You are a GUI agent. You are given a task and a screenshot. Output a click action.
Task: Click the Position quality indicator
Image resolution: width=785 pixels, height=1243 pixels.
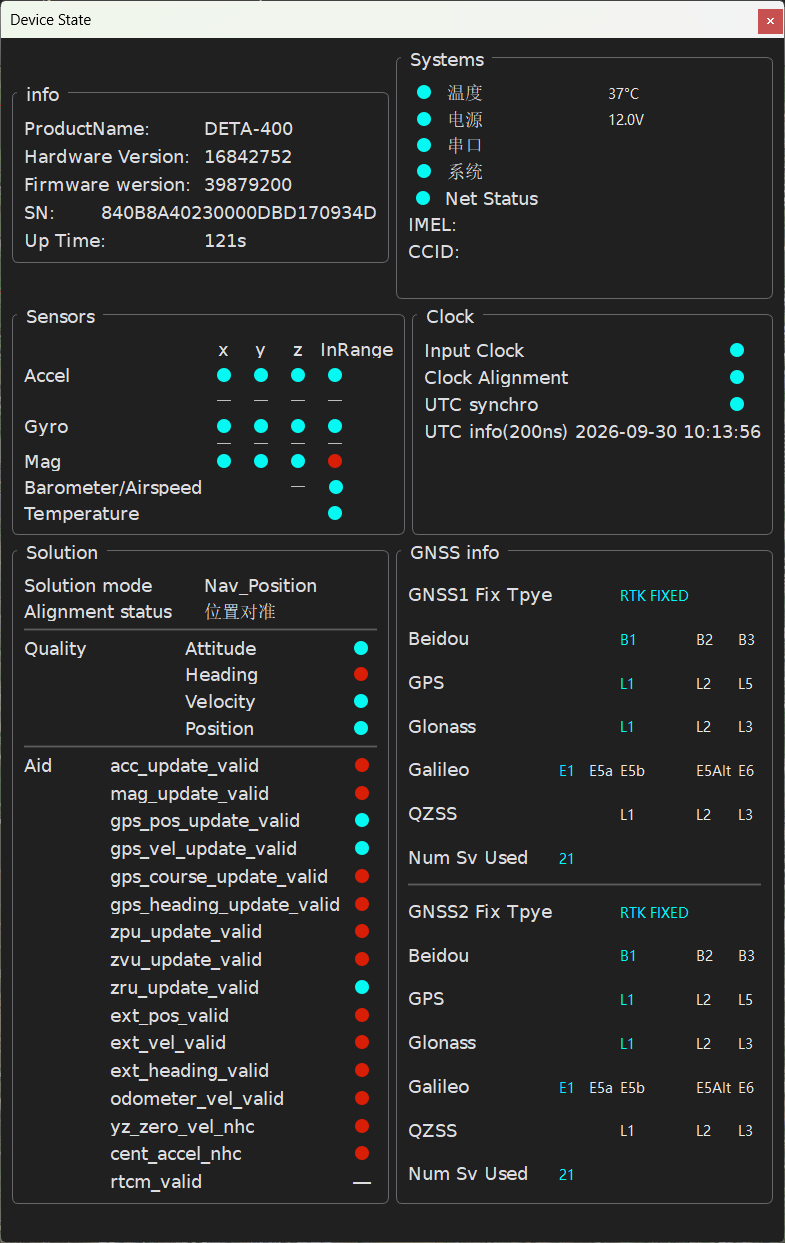click(361, 728)
